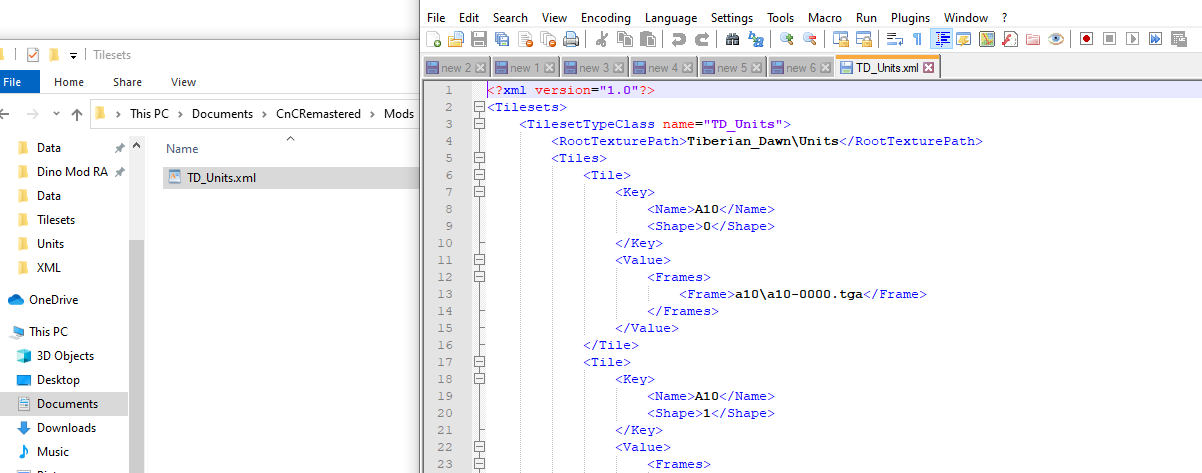
Task: Collapse the Key fold at line 7
Action: click(478, 192)
